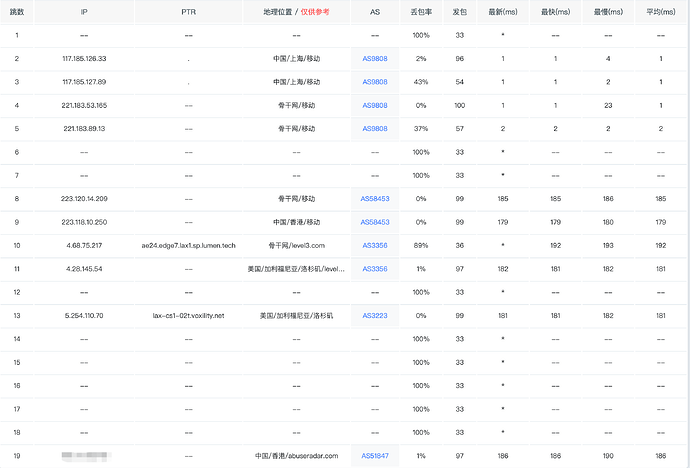Image resolution: width=690 pixels, height=468 pixels.
Task: Click the 跳数 column header
Action: coord(17,12)
